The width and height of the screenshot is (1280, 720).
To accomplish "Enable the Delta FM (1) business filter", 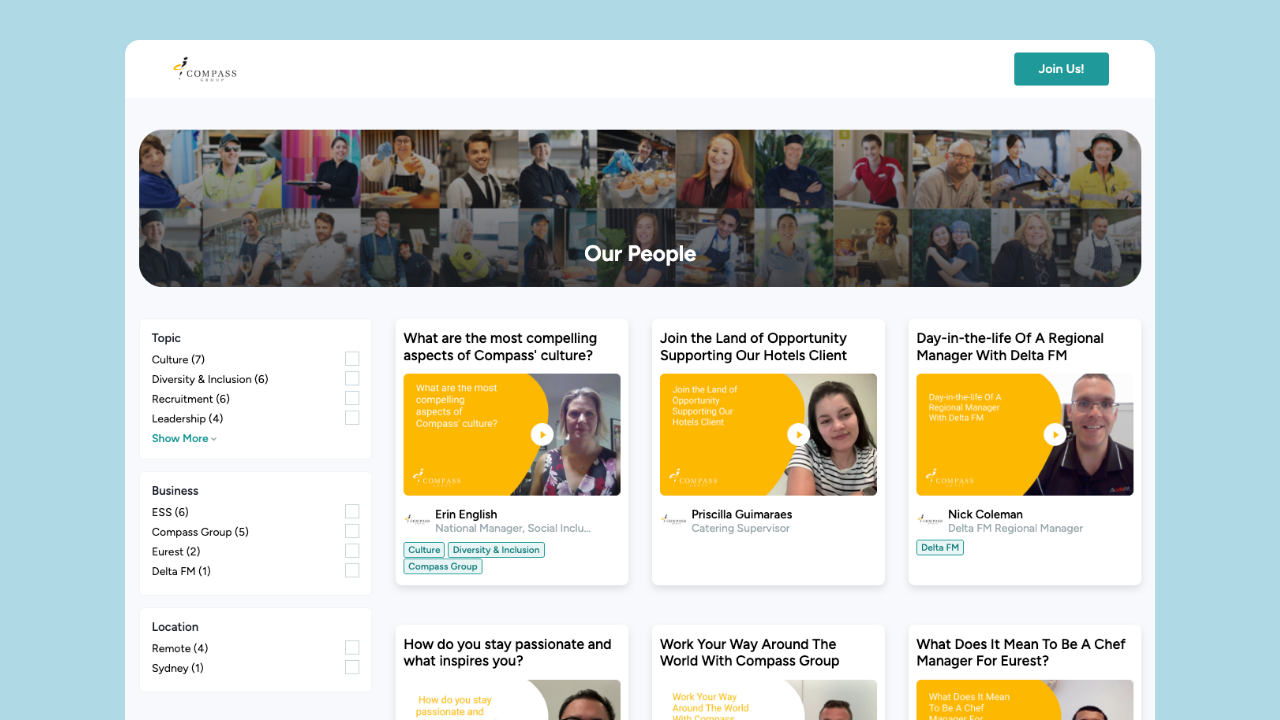I will point(352,570).
